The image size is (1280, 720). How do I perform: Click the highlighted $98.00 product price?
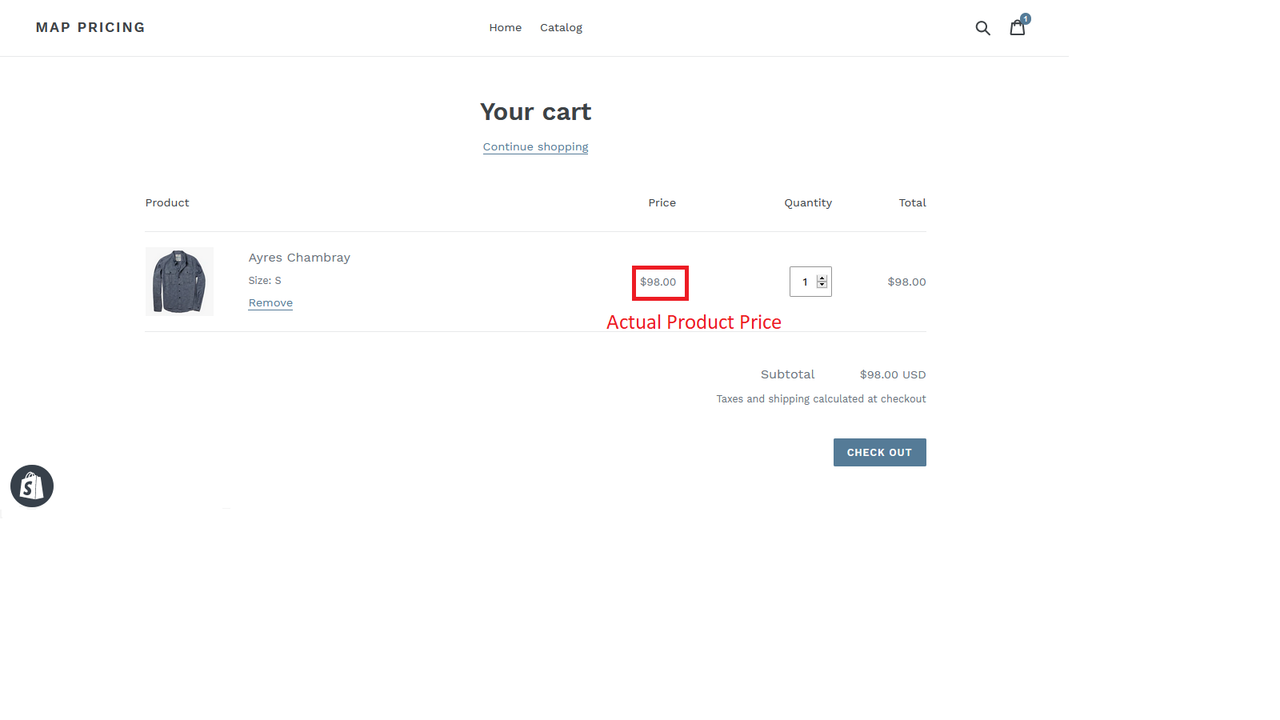tap(659, 282)
